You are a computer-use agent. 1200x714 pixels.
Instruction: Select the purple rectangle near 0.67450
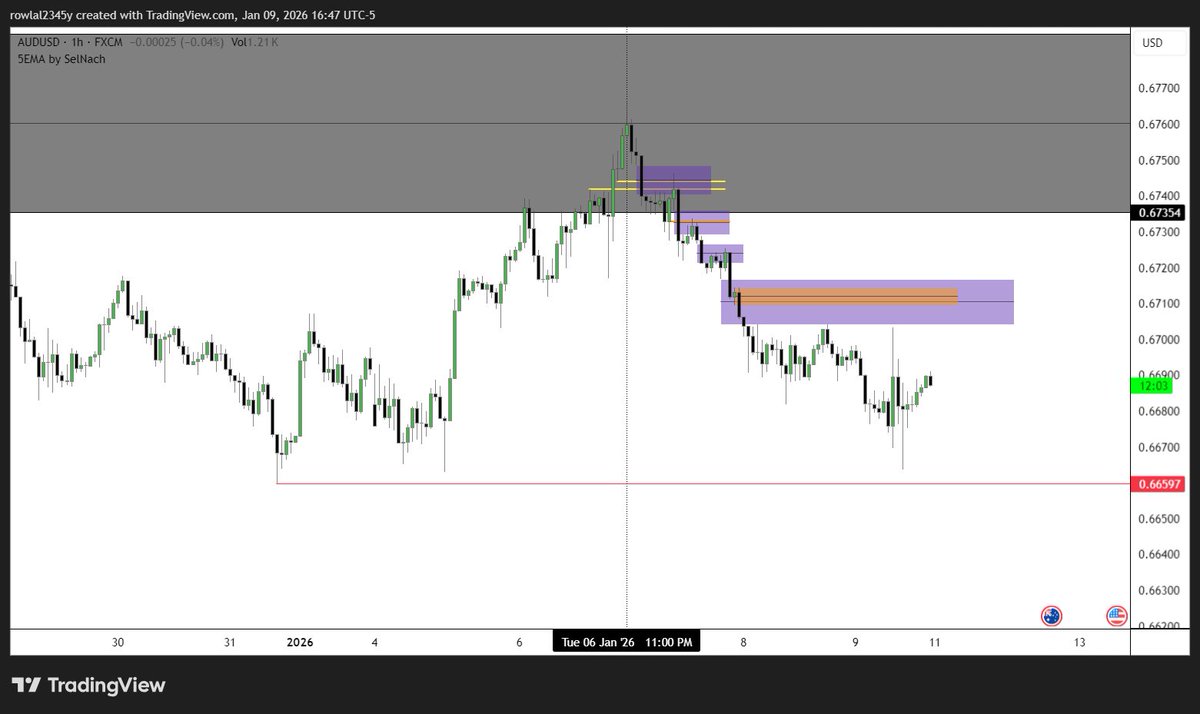676,180
